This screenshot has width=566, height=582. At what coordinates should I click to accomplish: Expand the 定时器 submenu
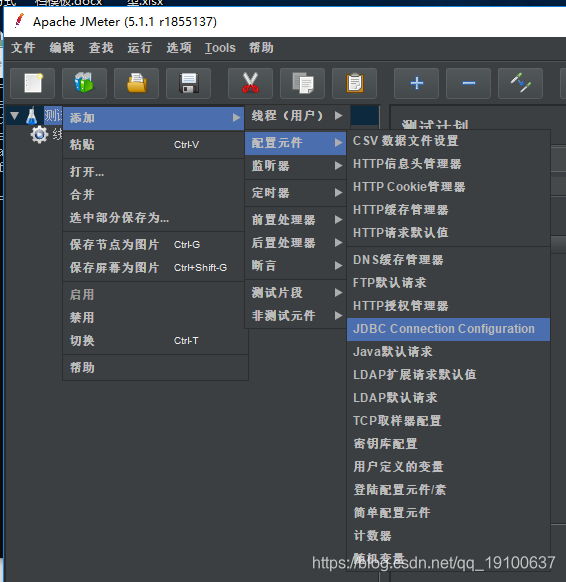pos(296,193)
